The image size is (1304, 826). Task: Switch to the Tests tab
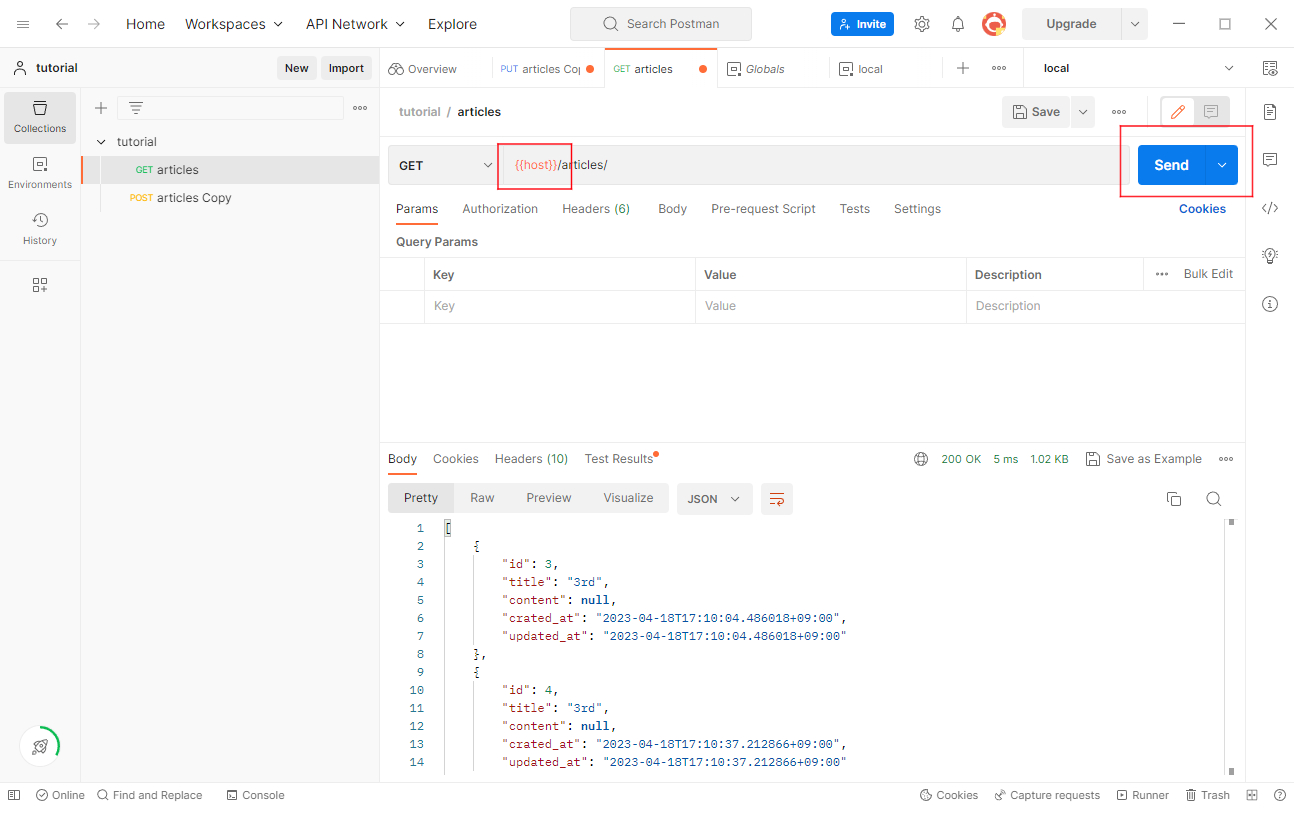(854, 209)
